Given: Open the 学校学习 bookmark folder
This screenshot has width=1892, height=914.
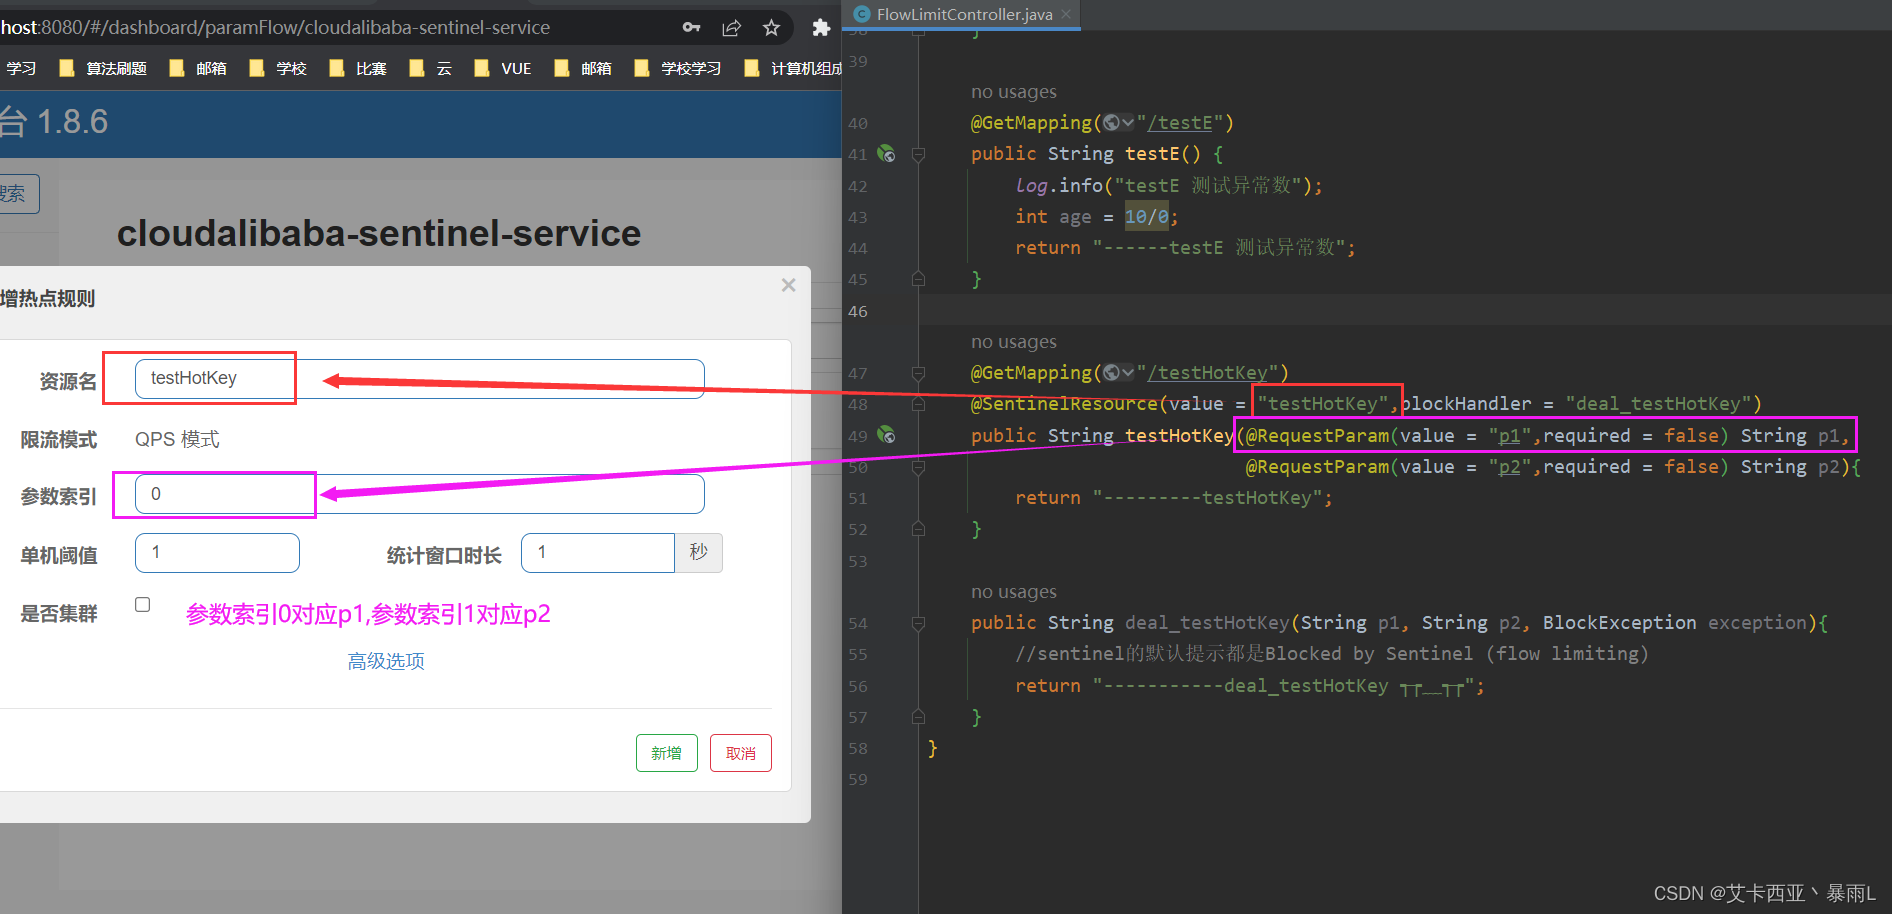Looking at the screenshot, I should point(678,68).
